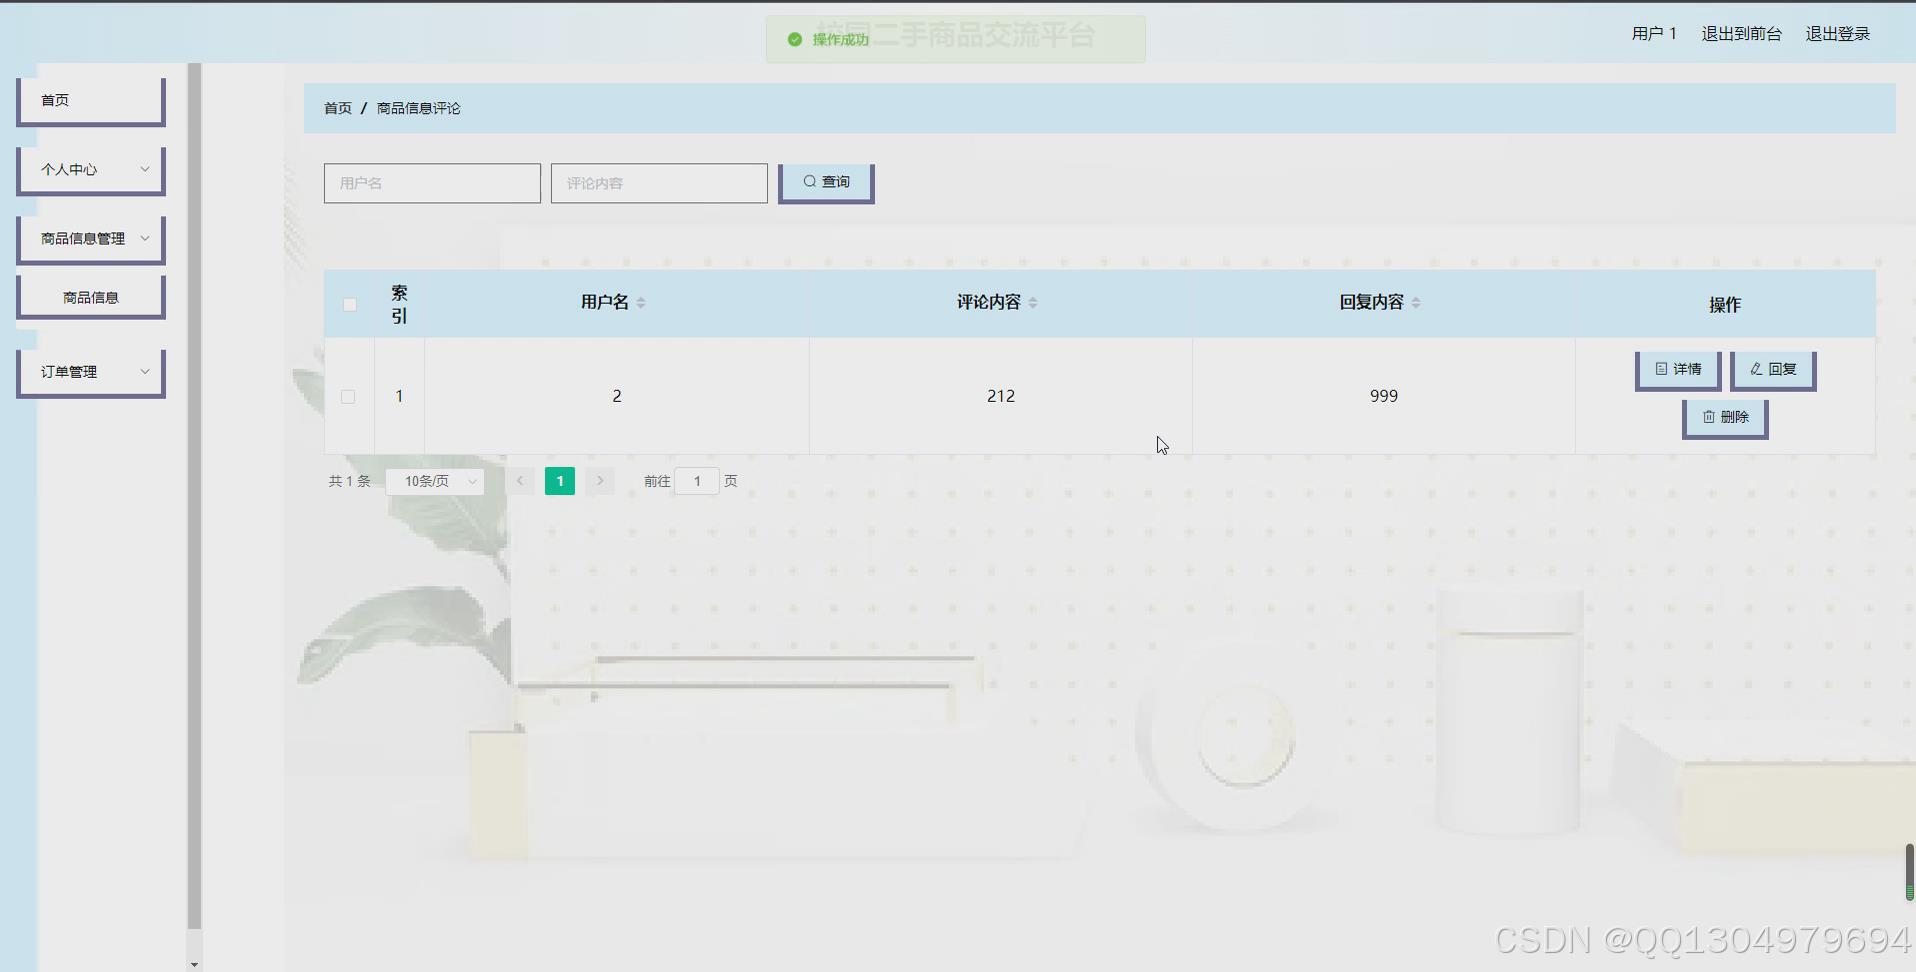Screen dimensions: 1916x972
Task: Sort by the 用户名 column sort arrows
Action: click(x=641, y=303)
